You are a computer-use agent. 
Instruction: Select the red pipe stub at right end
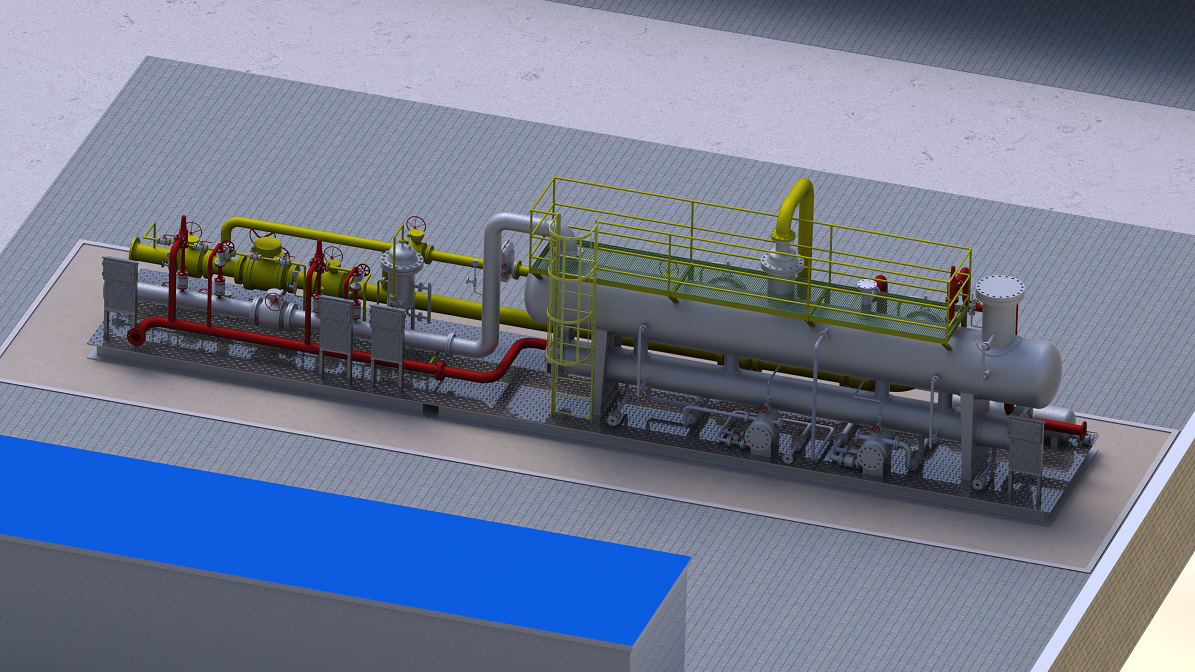click(x=1067, y=429)
